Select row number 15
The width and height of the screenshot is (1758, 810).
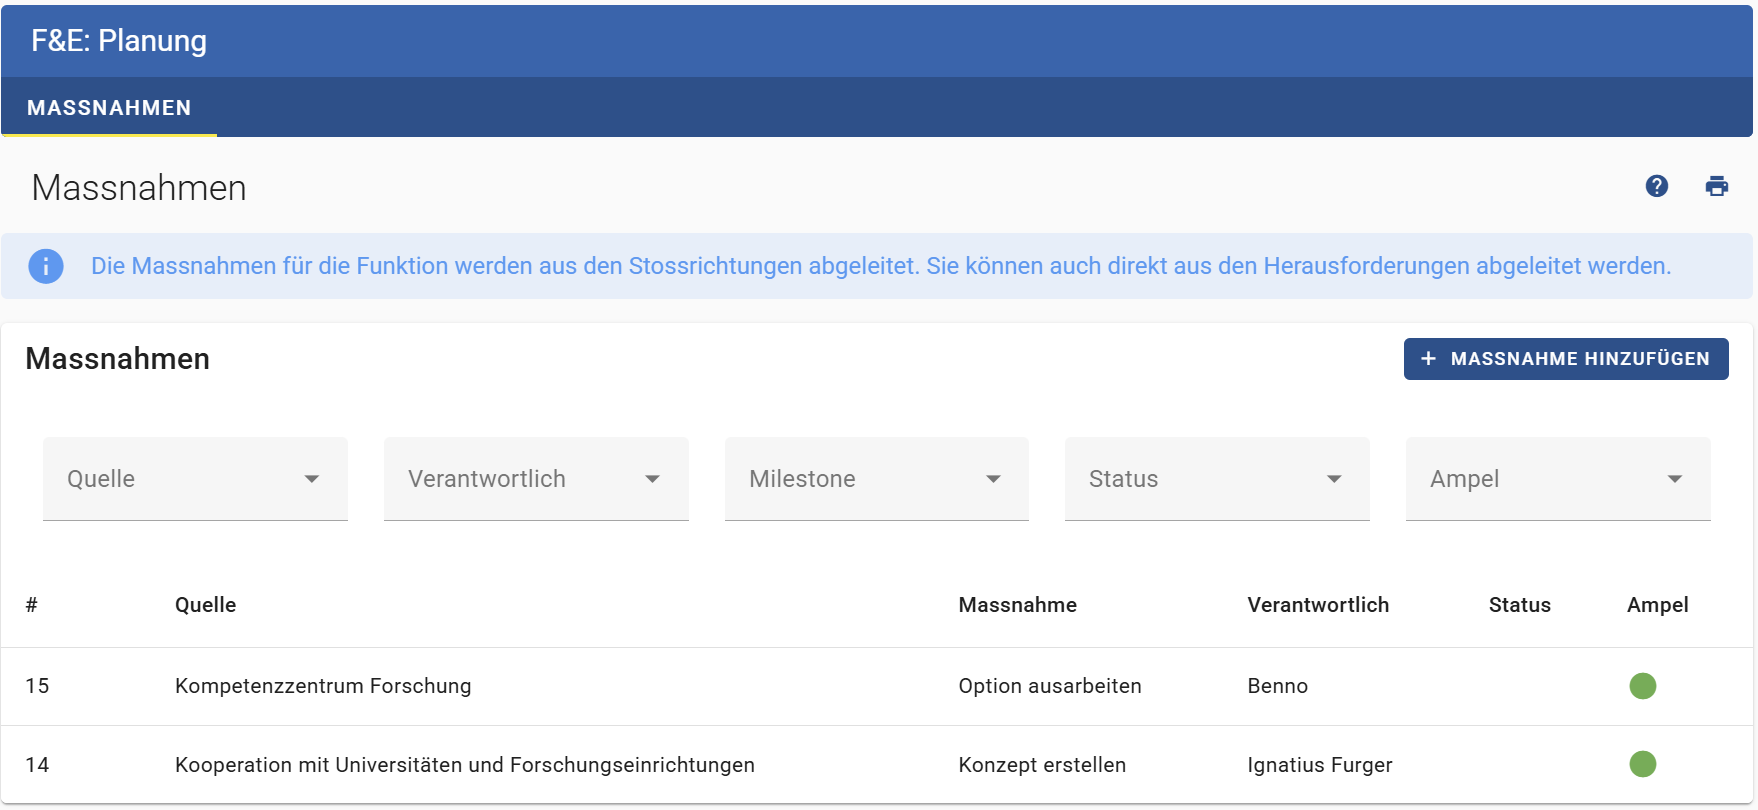(37, 686)
